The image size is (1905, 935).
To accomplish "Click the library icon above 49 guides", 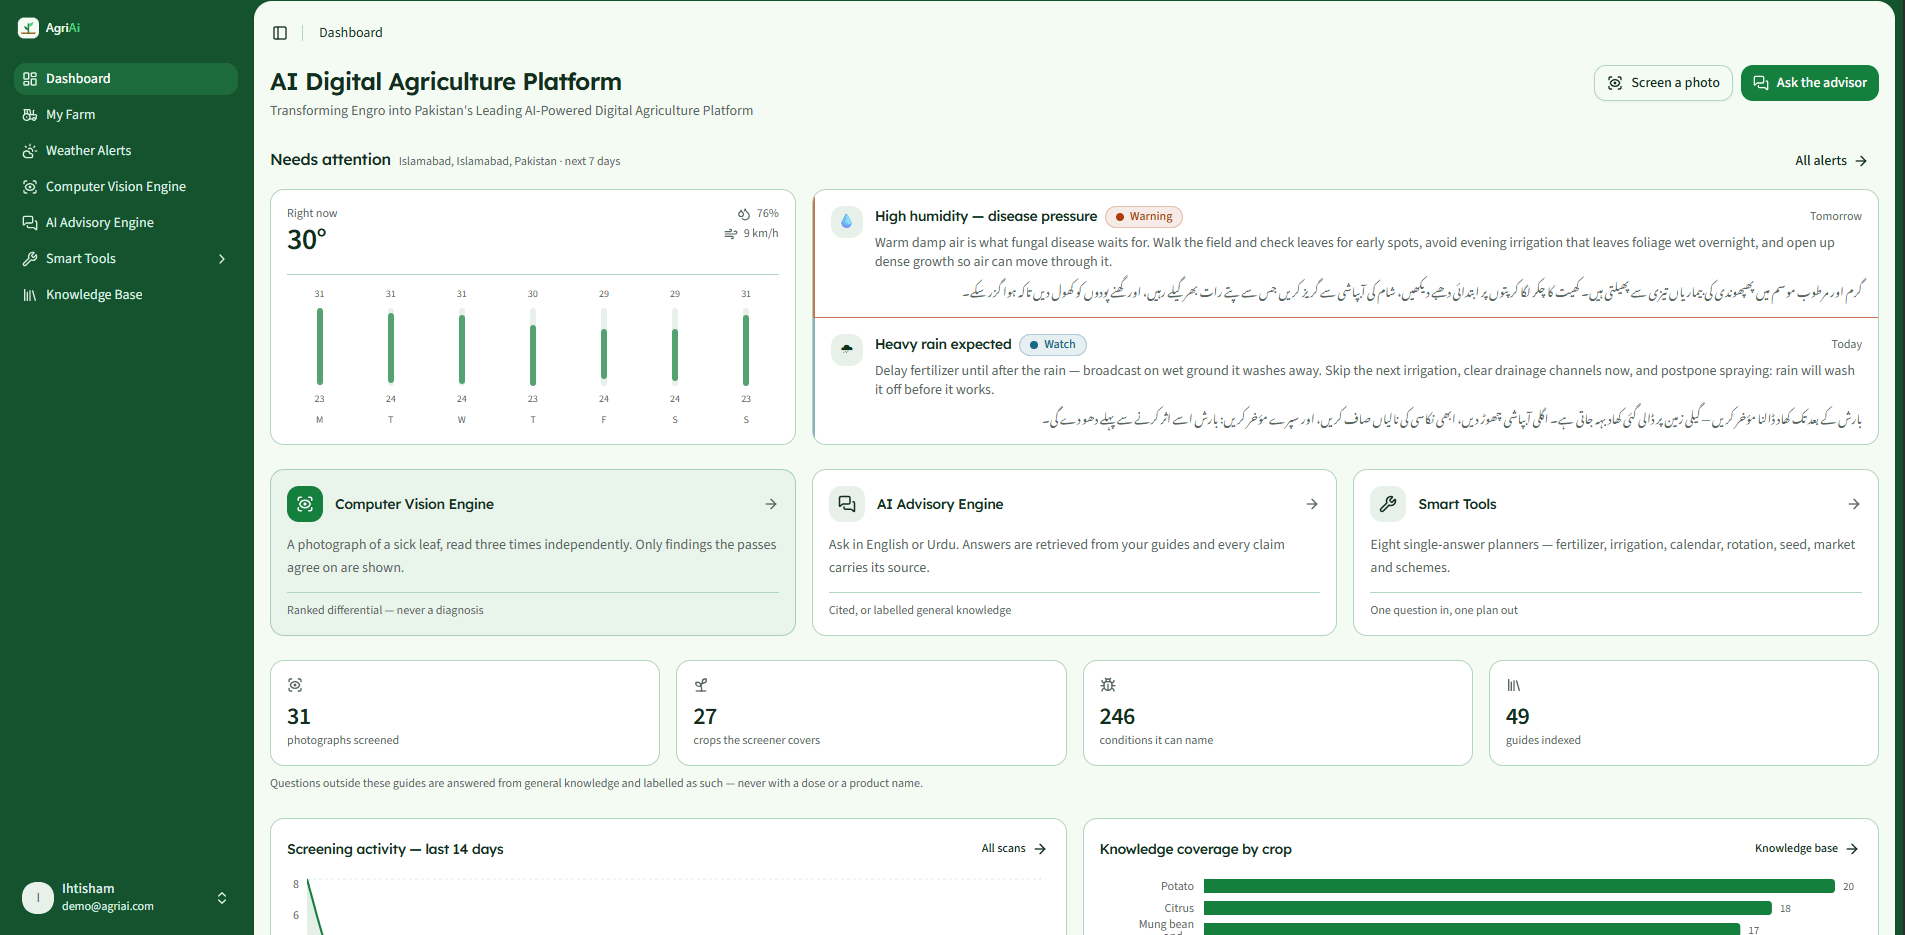I will [1514, 685].
